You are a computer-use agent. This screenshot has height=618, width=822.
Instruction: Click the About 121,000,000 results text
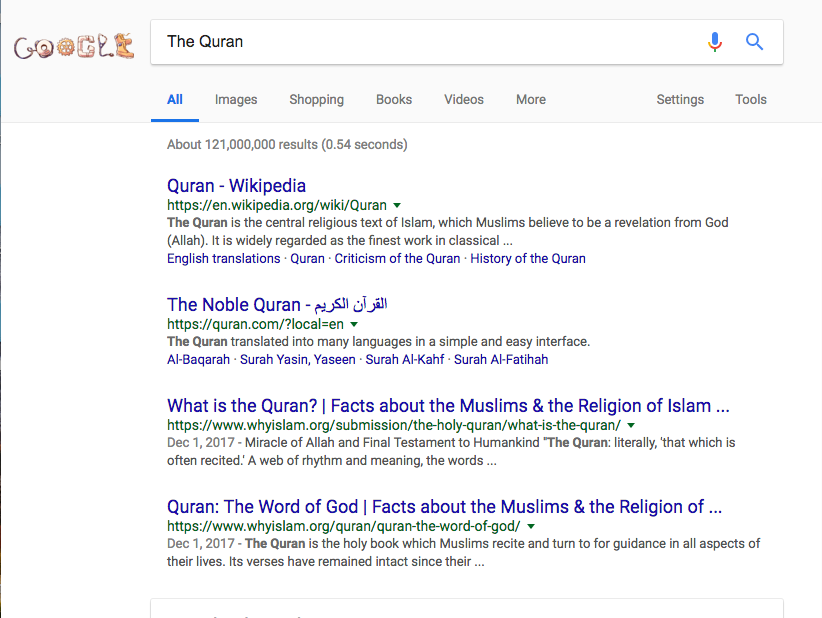point(287,145)
